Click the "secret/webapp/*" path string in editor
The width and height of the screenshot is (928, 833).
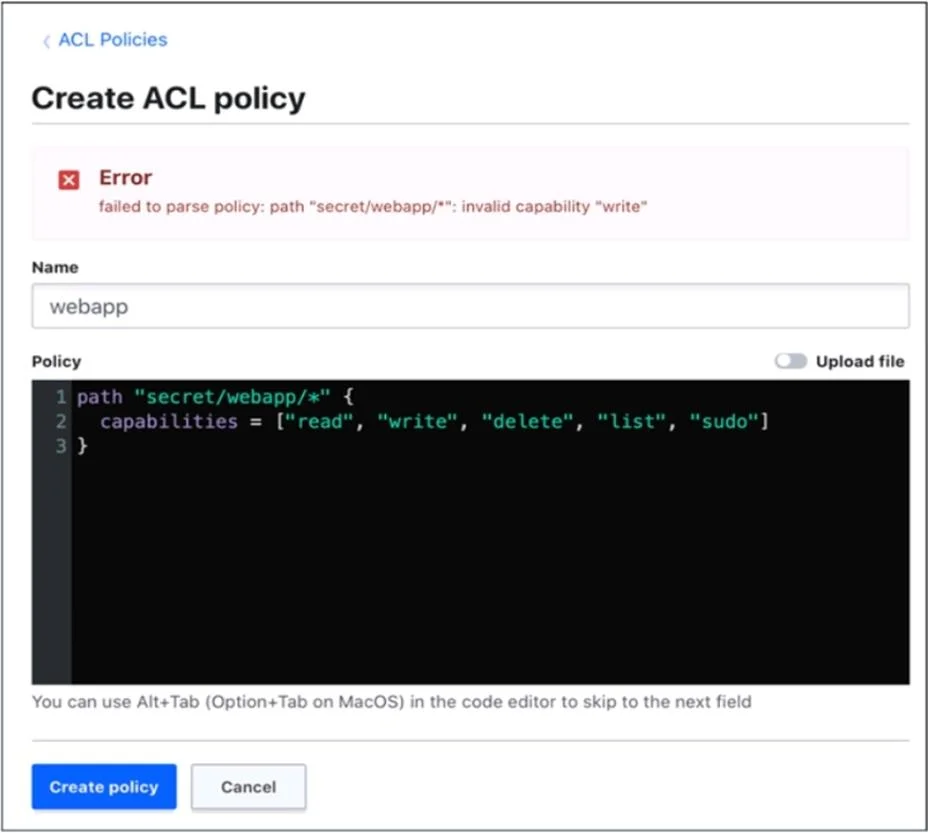point(232,397)
